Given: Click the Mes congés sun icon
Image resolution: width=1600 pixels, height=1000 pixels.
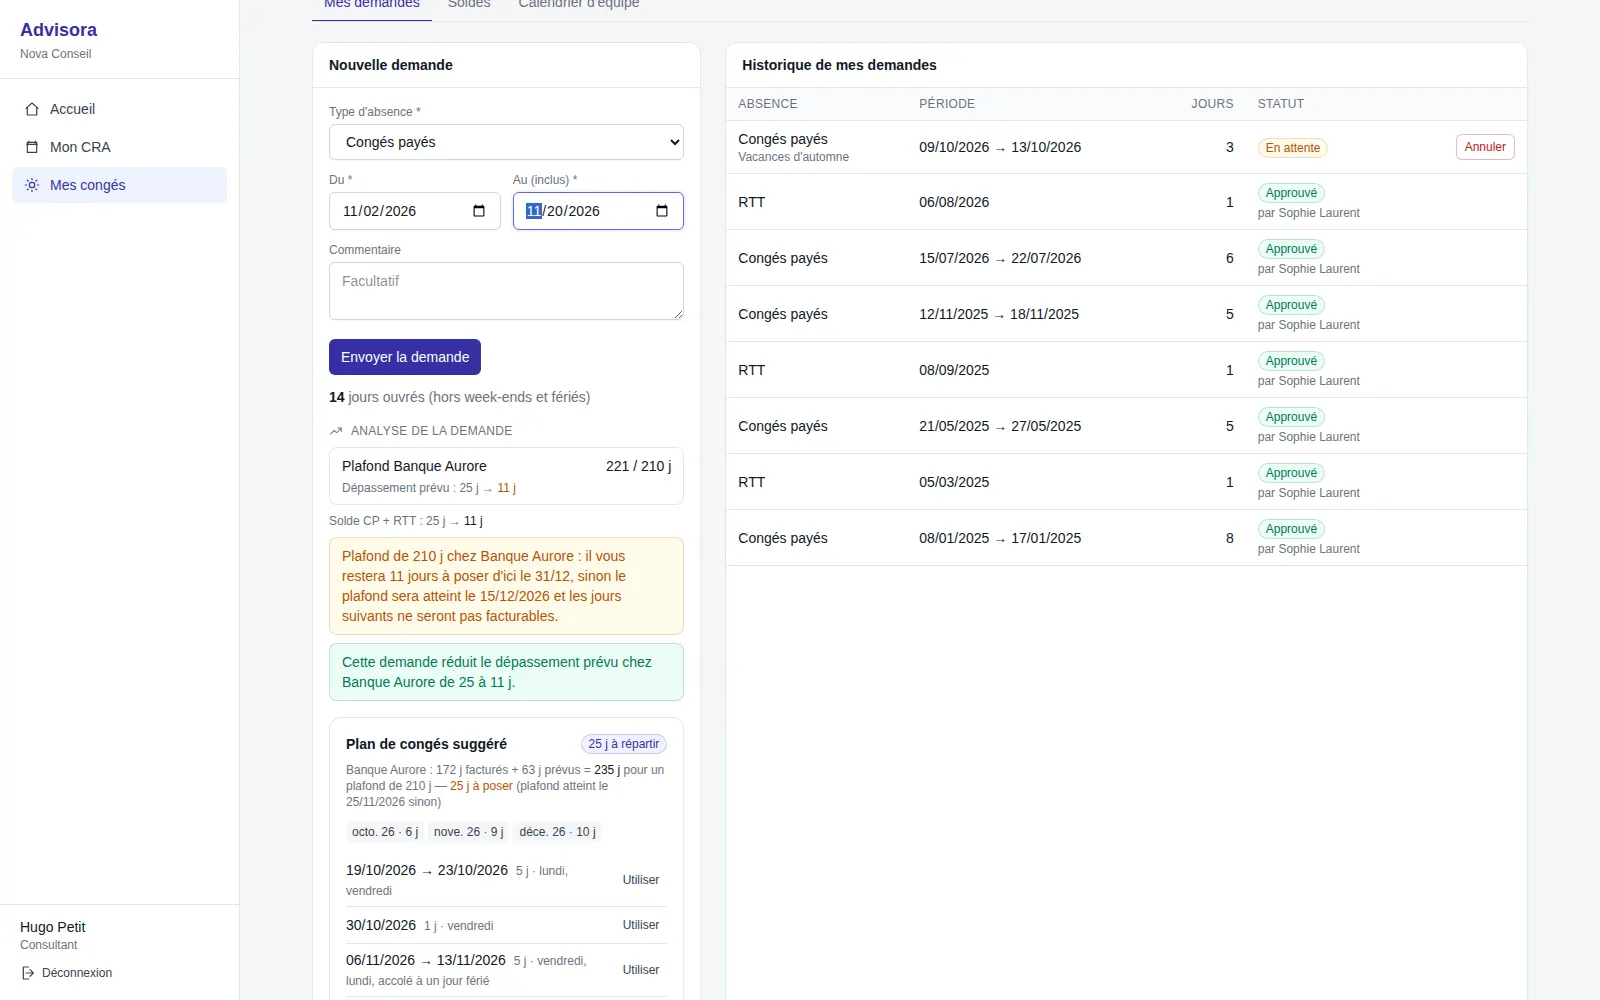Looking at the screenshot, I should coord(32,185).
